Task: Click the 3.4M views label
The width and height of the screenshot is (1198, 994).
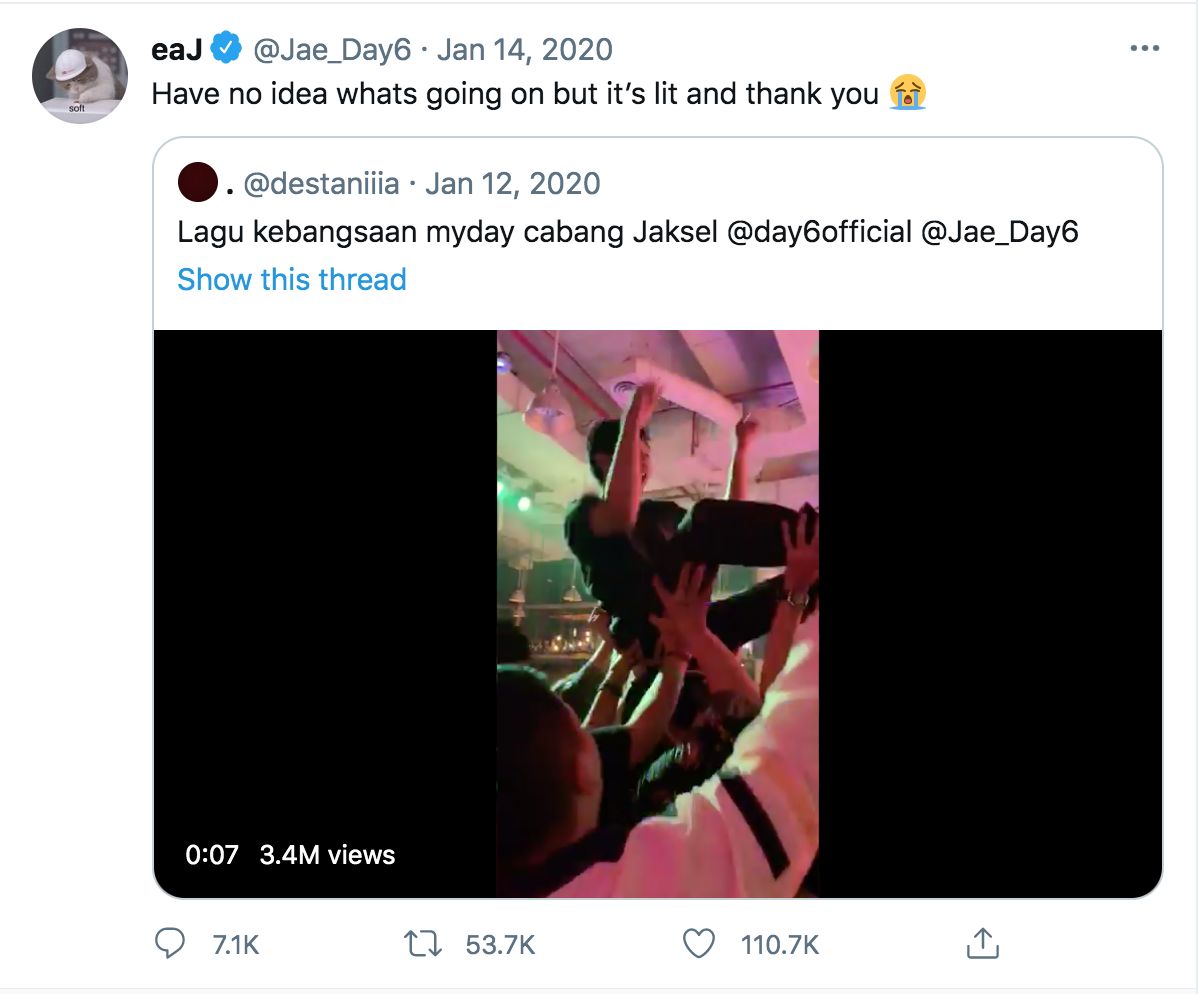Action: pyautogui.click(x=327, y=855)
